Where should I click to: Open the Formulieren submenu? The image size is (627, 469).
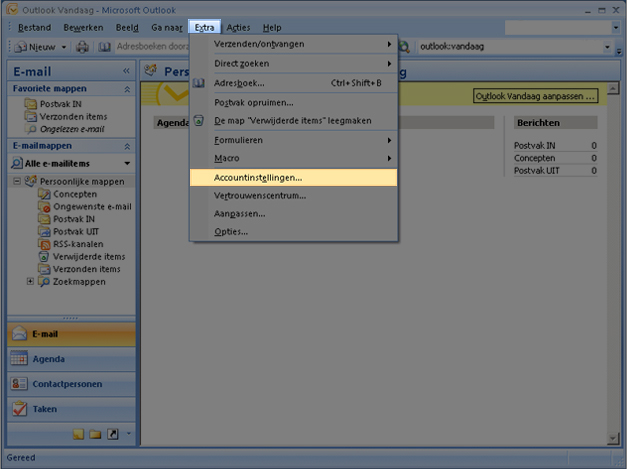294,140
